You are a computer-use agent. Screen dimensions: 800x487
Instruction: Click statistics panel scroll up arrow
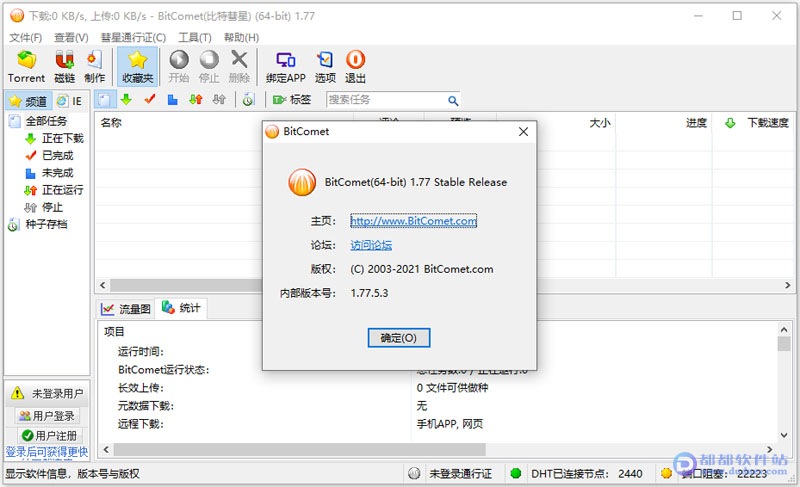point(784,329)
